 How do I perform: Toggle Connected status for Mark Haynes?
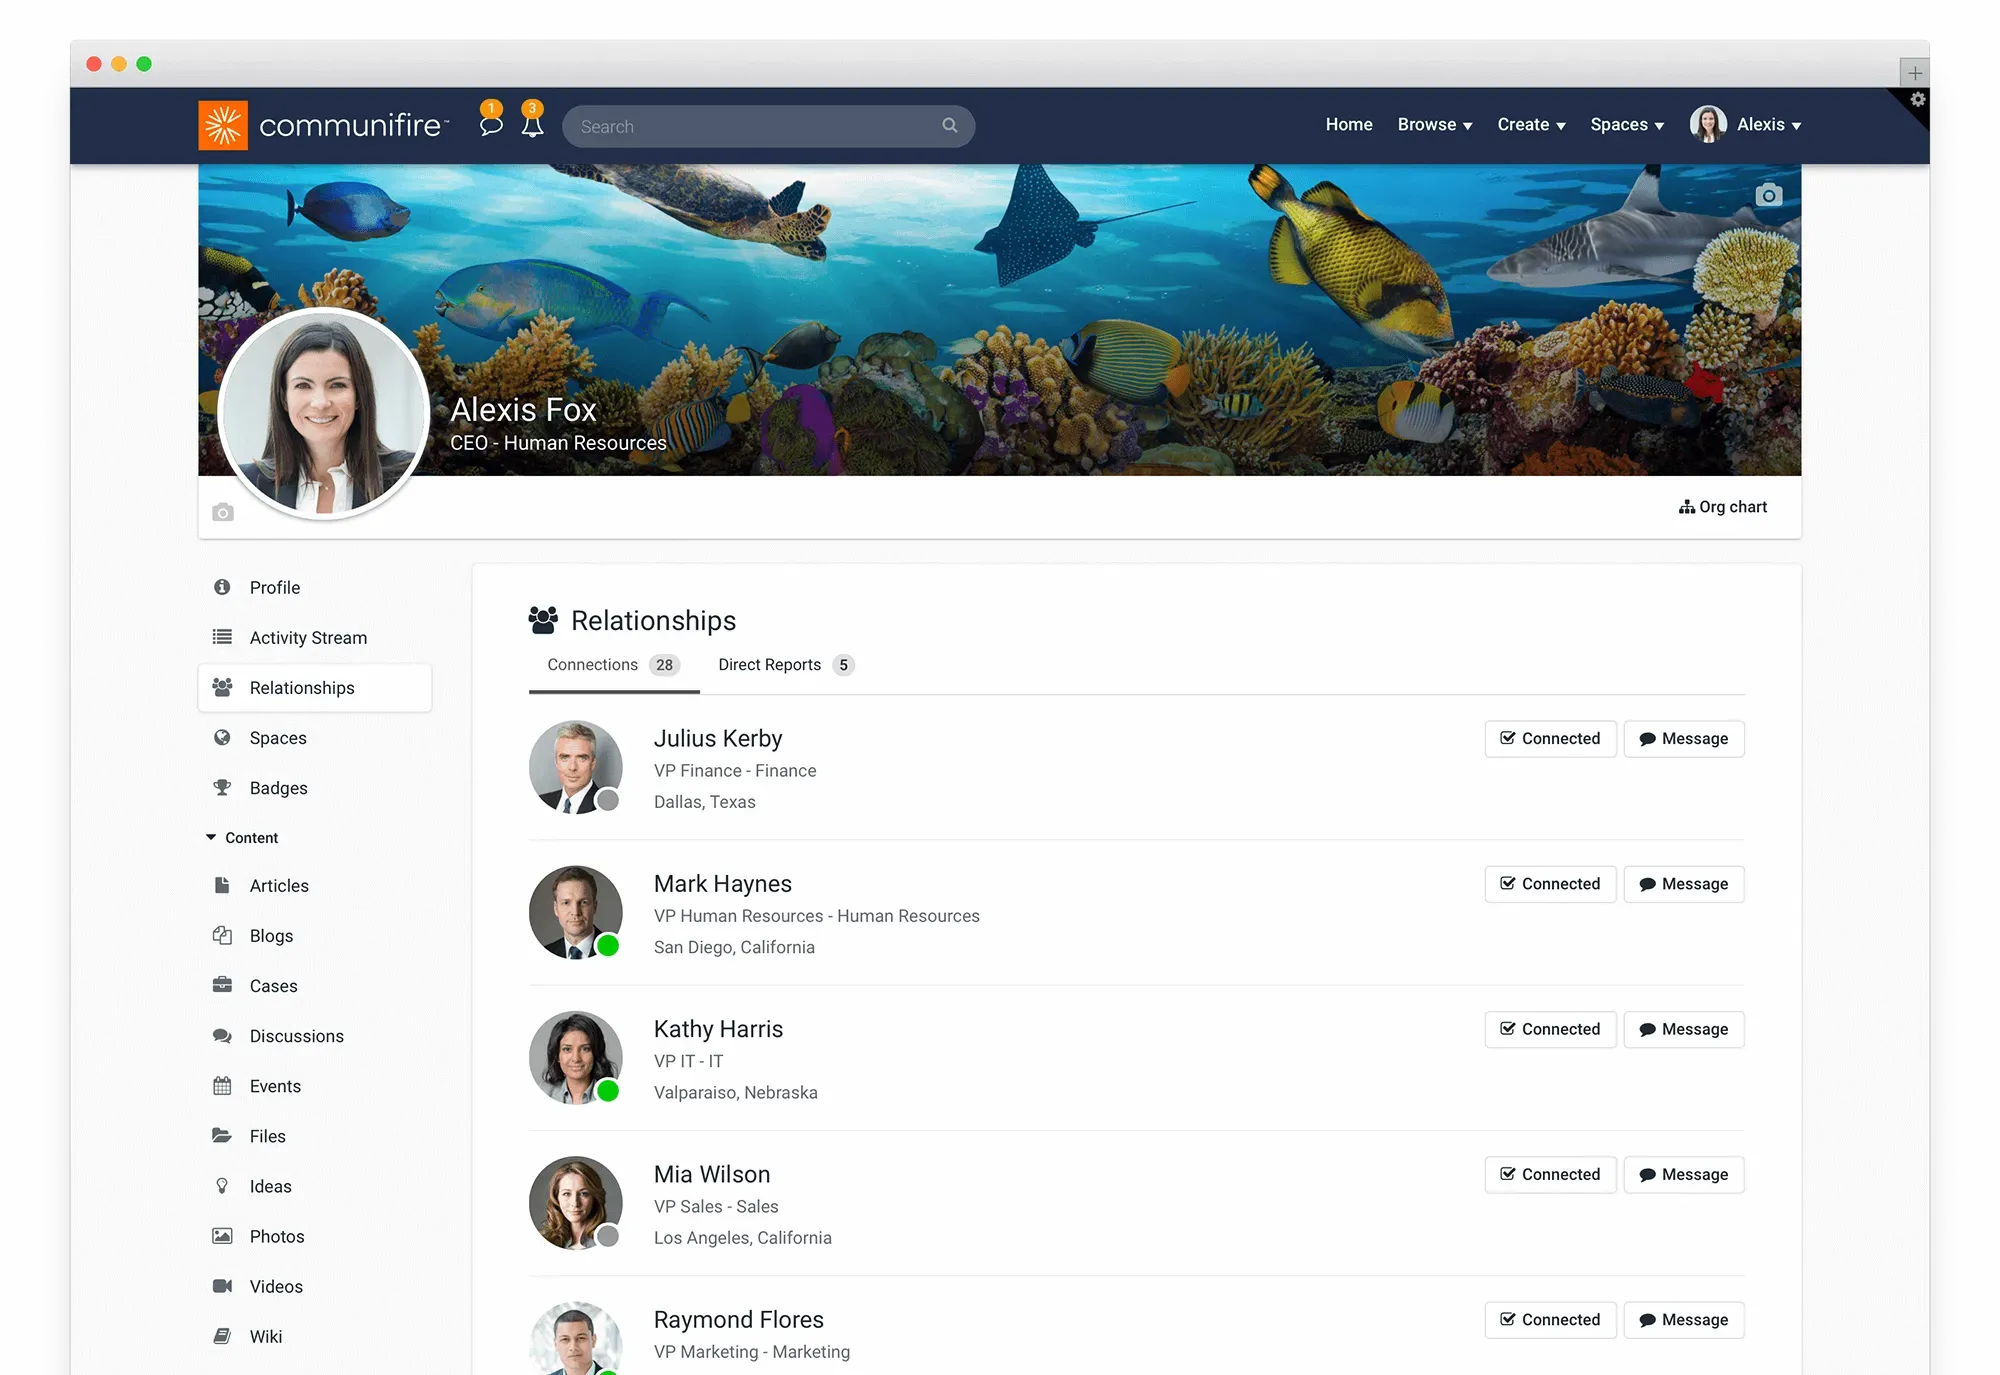click(1550, 884)
